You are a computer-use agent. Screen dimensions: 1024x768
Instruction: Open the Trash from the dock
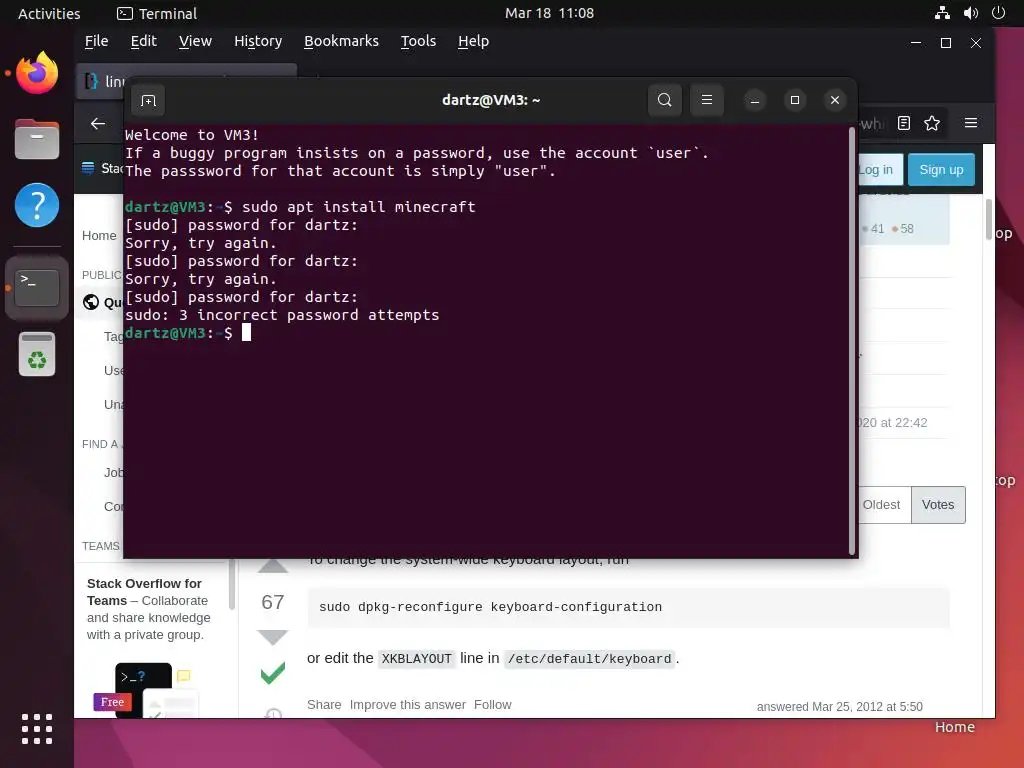pos(37,354)
